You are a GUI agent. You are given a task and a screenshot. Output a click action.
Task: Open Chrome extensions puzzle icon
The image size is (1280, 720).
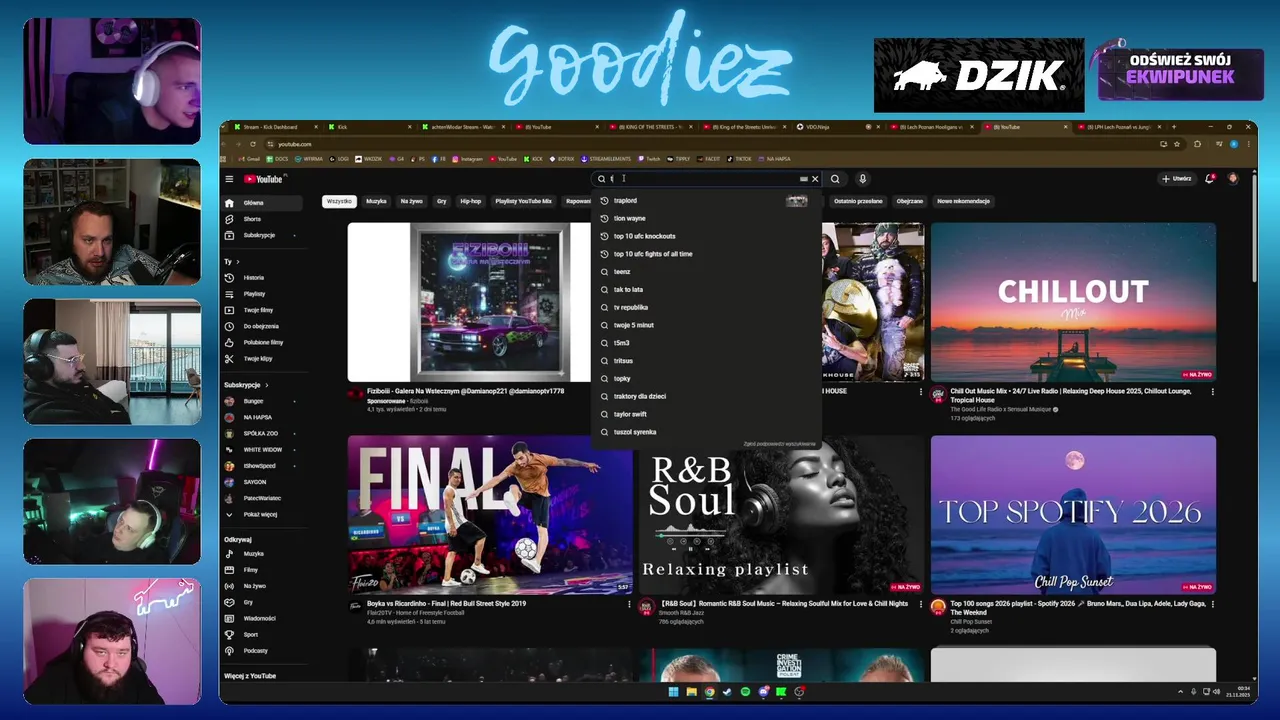tap(1197, 144)
